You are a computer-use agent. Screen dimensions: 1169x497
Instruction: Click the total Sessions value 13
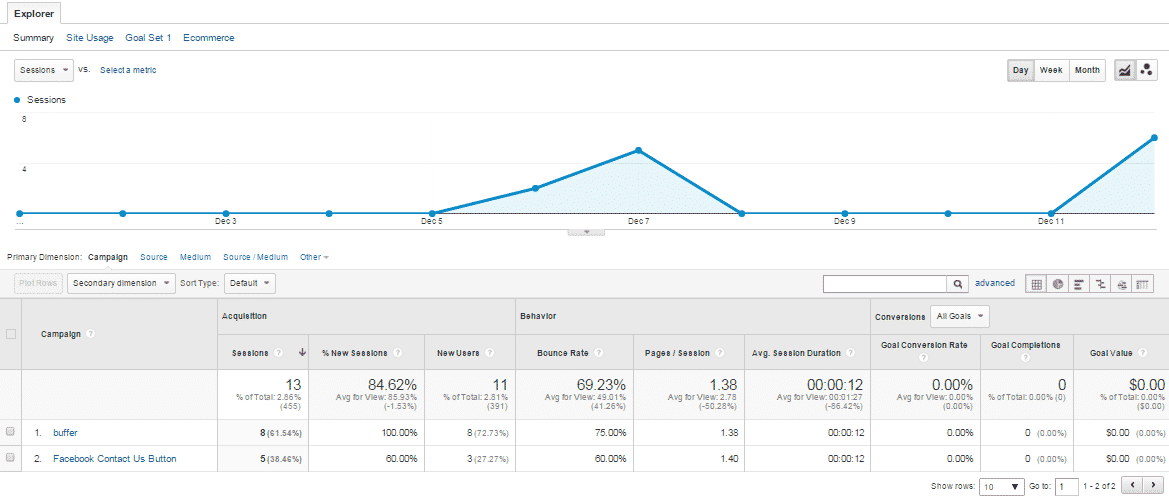pos(293,384)
